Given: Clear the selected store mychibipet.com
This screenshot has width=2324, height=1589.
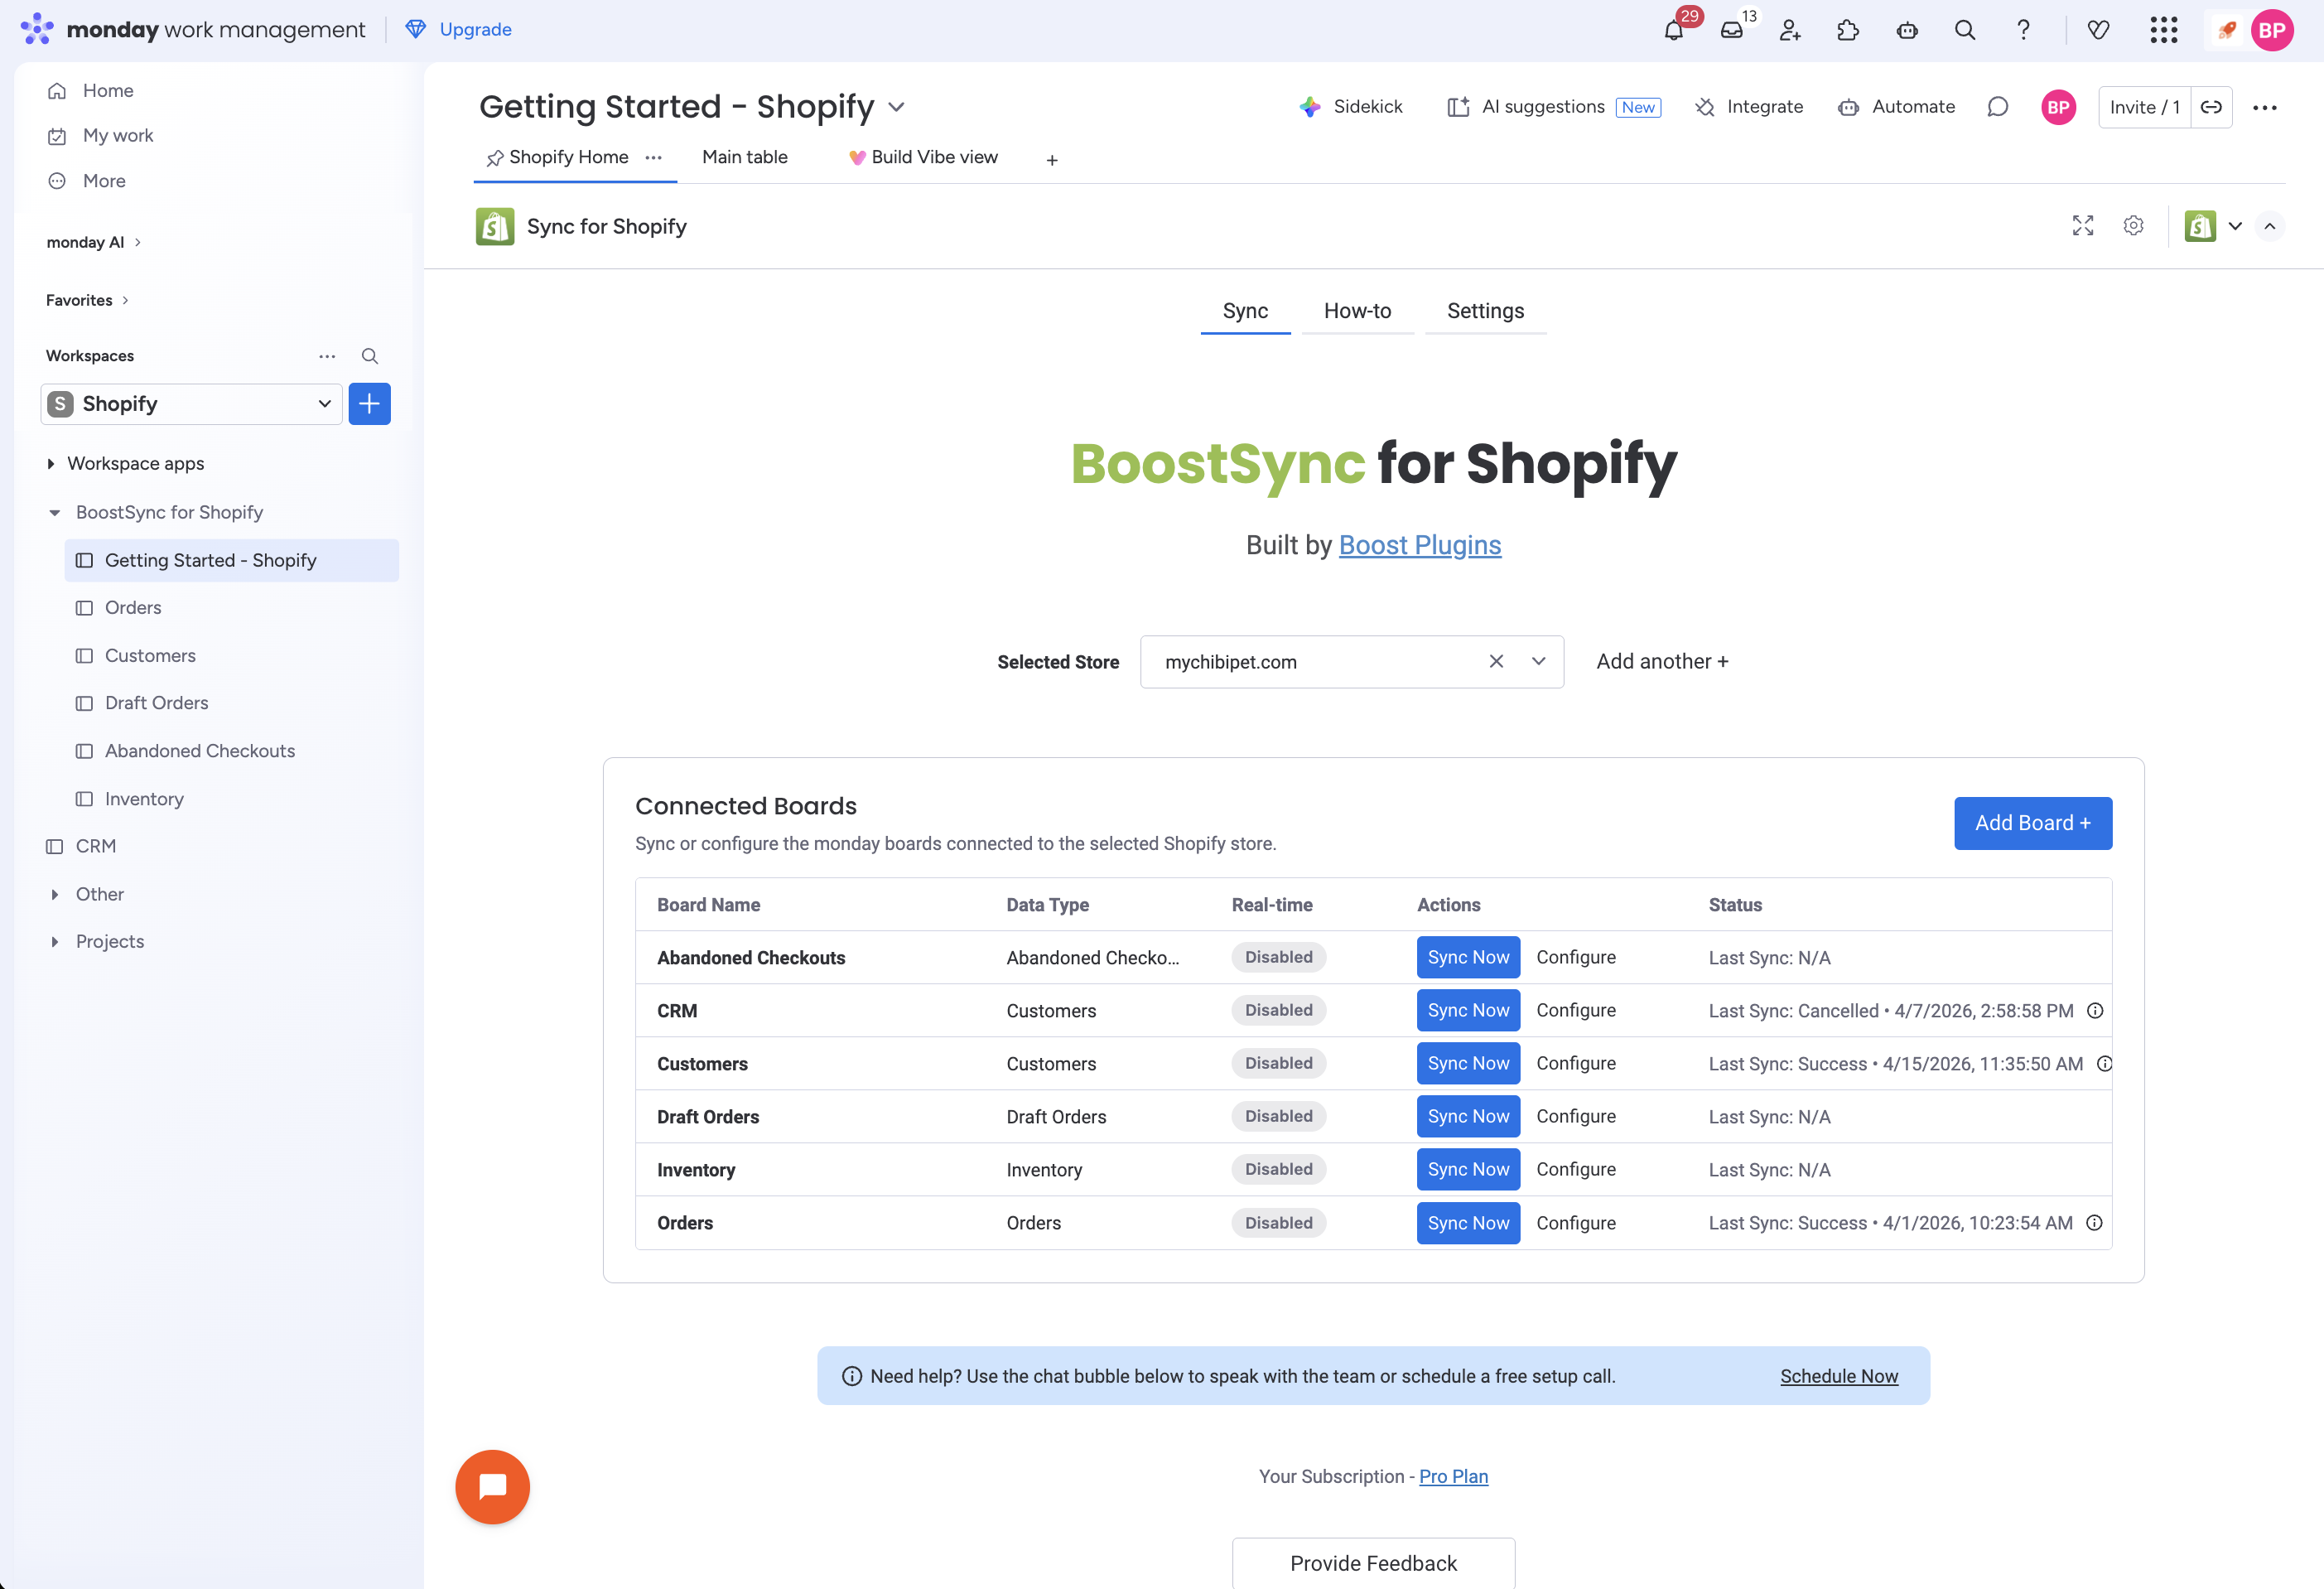Looking at the screenshot, I should point(1496,661).
